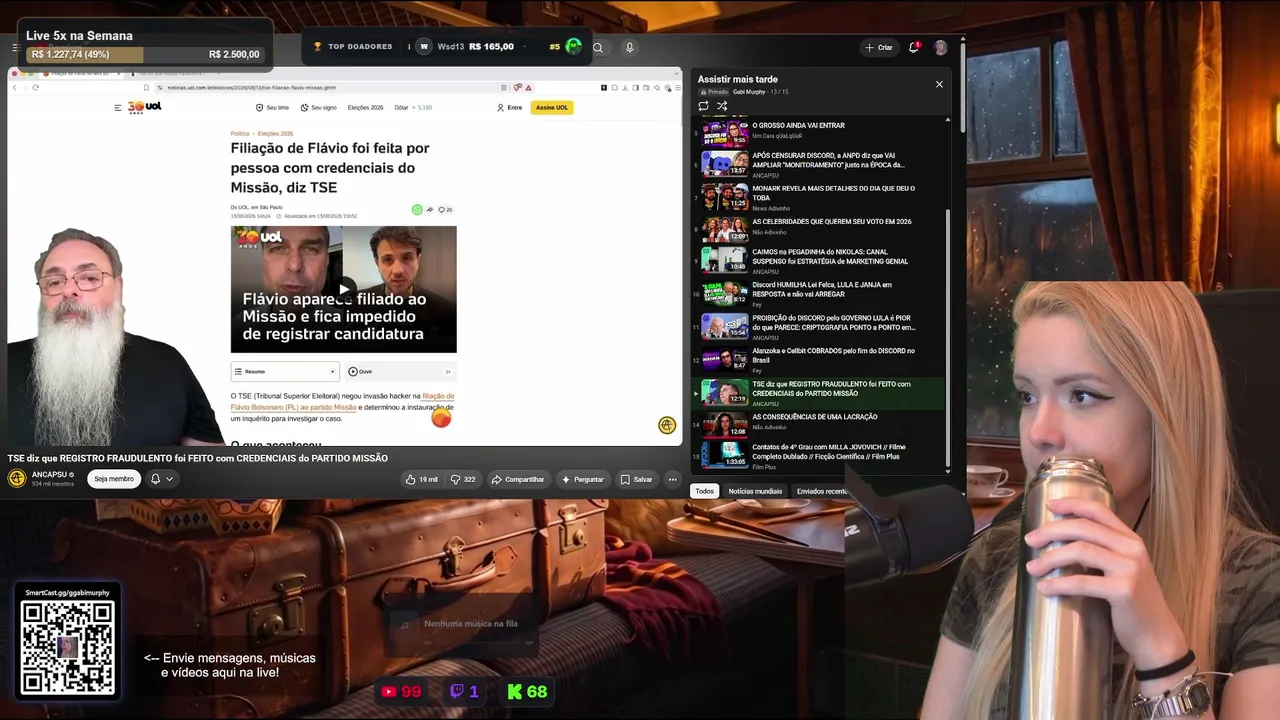The width and height of the screenshot is (1280, 720).
Task: Click the Assine UOL button
Action: 552,107
